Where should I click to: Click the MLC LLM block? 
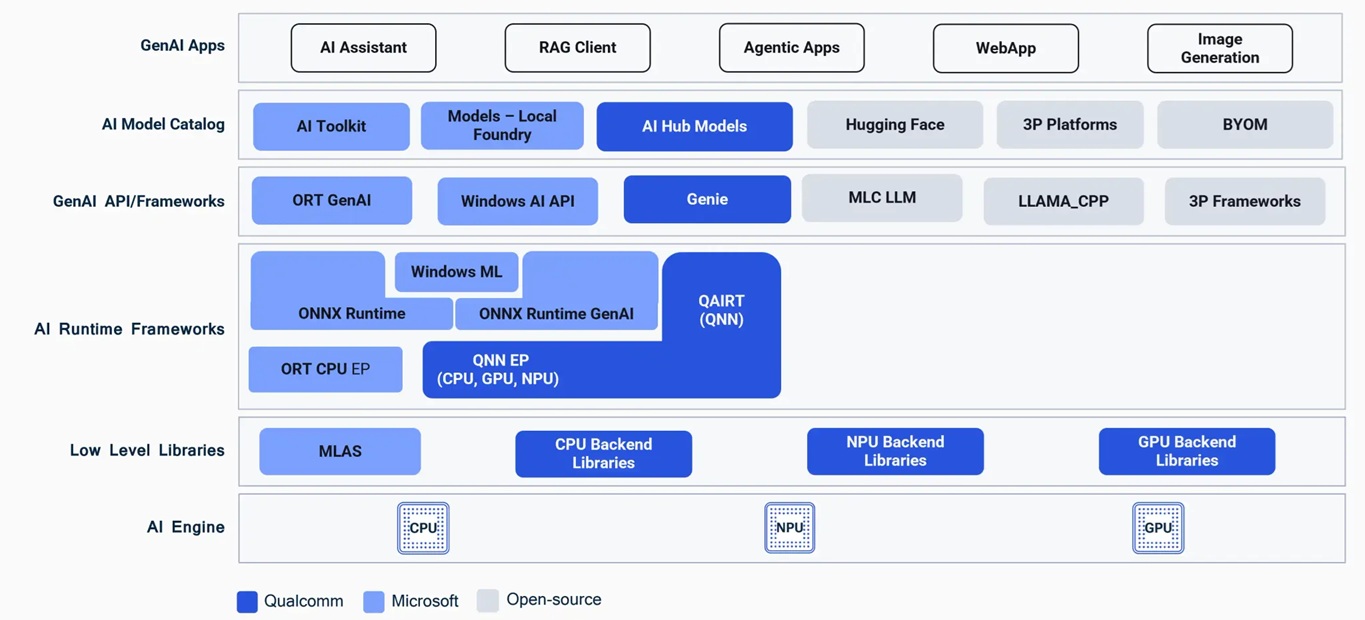(x=882, y=198)
